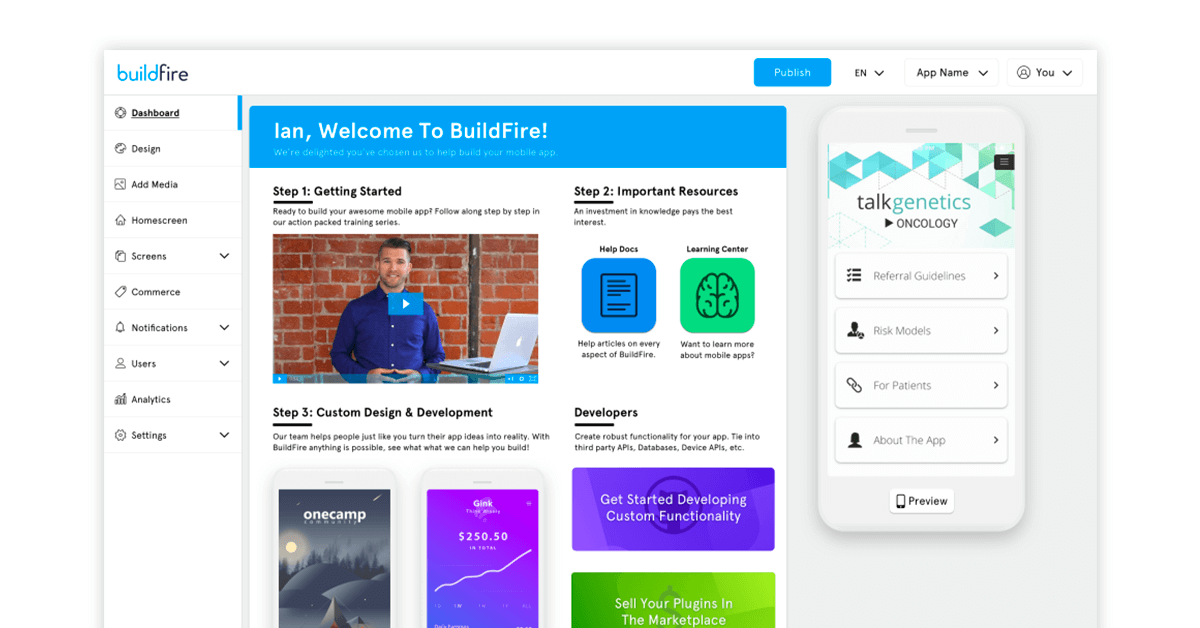This screenshot has height=628, width=1200.
Task: Click Sell Your Plugins In The Marketplace banner
Action: click(x=673, y=600)
